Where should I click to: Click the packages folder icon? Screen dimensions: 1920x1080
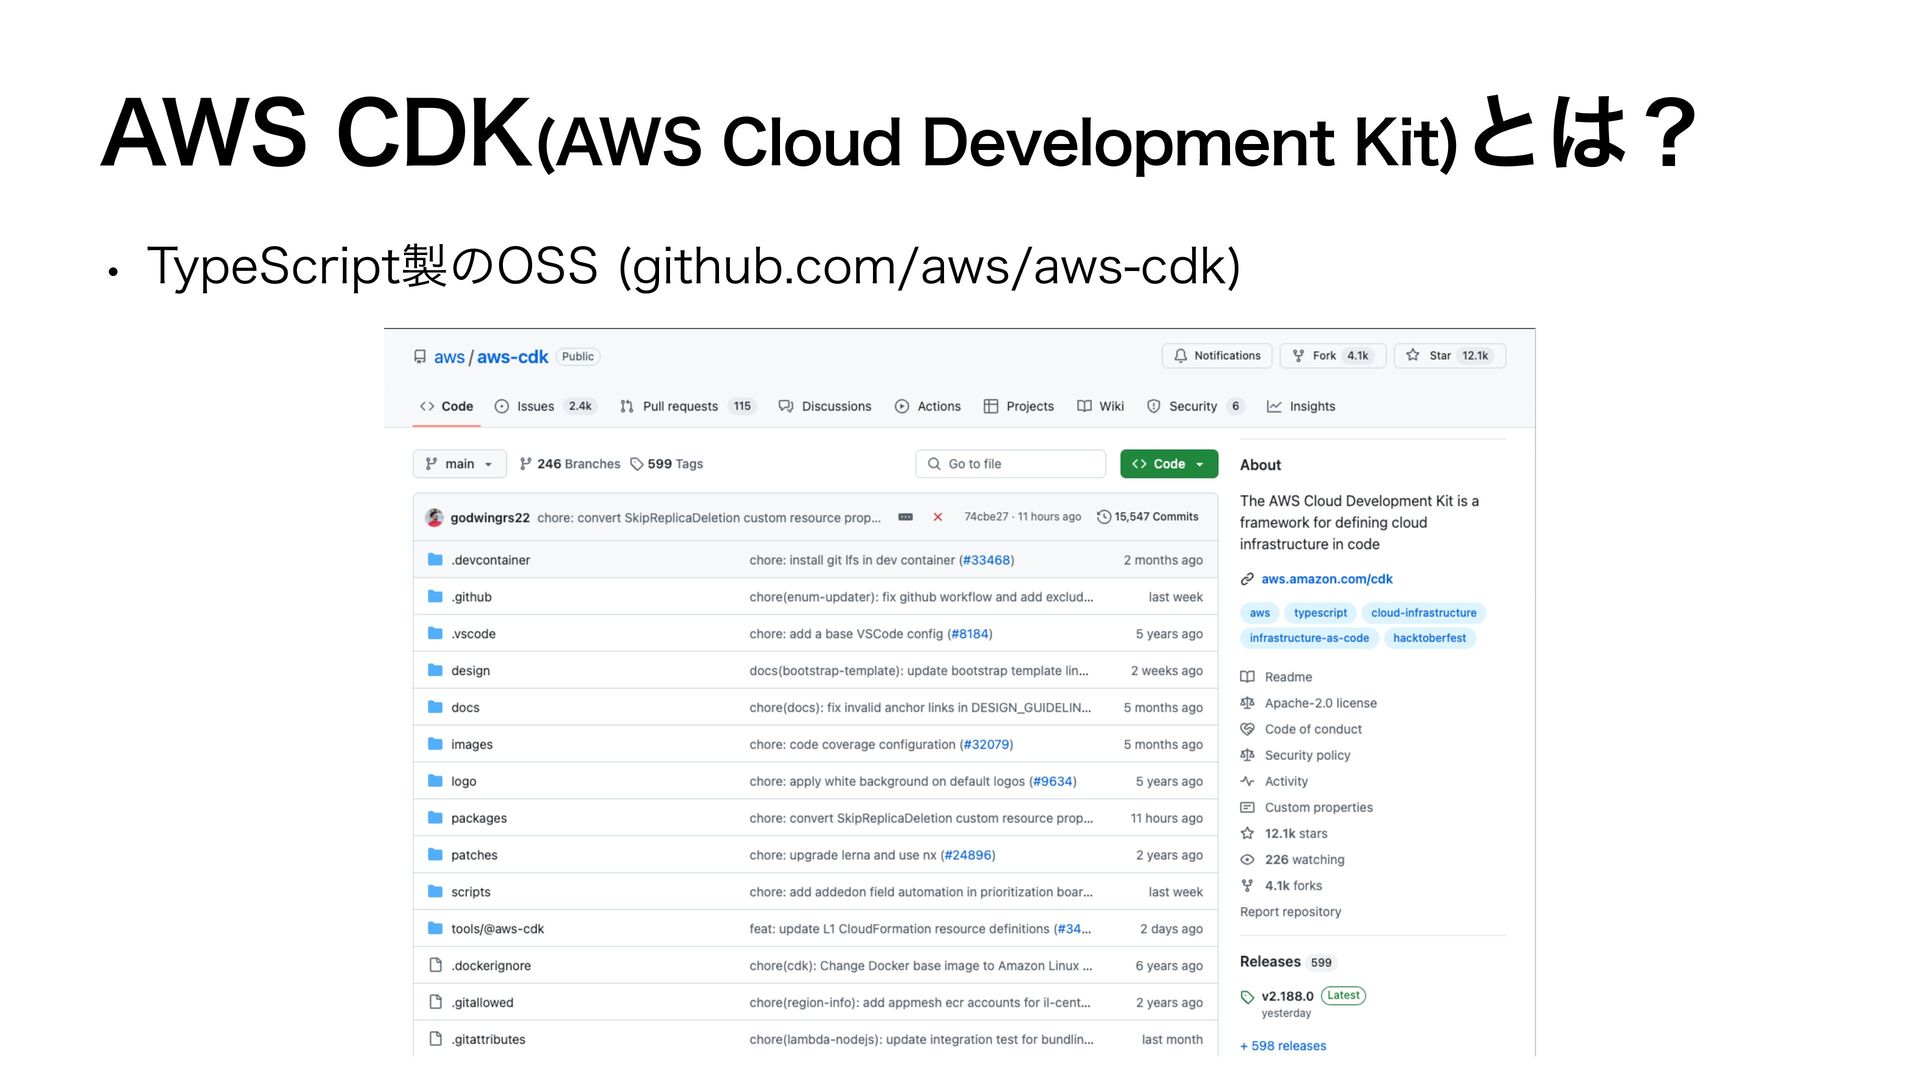[435, 818]
